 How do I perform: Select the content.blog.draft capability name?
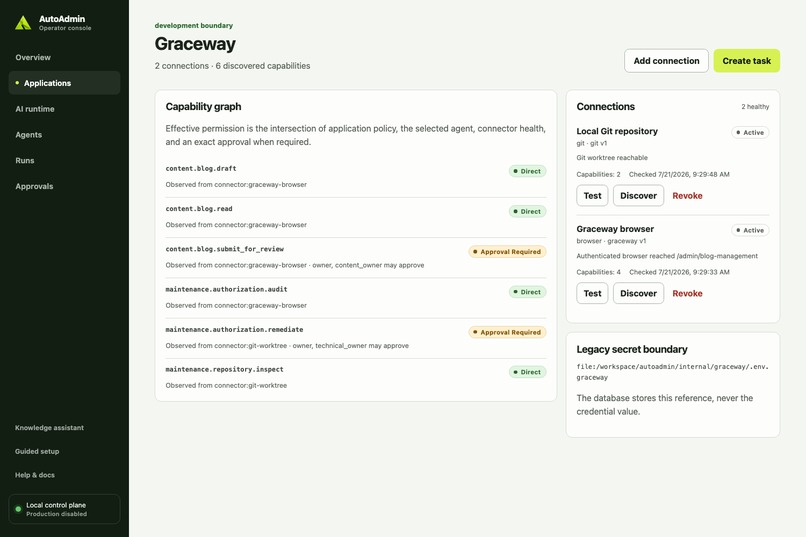[x=201, y=169]
